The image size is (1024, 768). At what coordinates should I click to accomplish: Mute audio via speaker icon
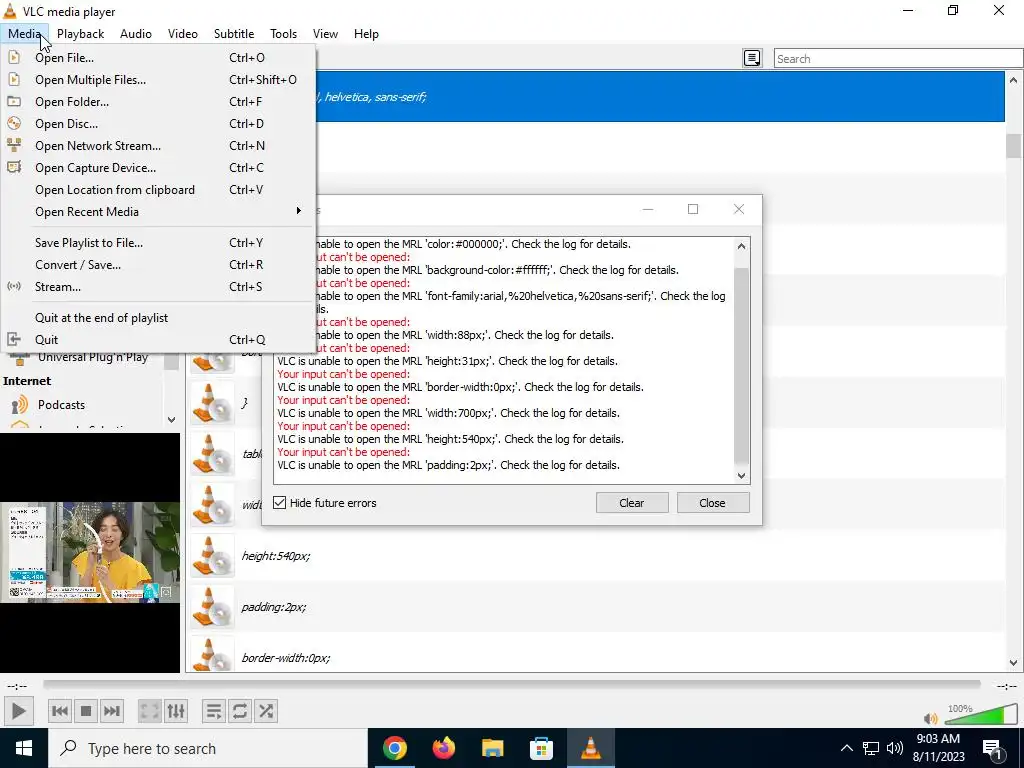coord(931,718)
